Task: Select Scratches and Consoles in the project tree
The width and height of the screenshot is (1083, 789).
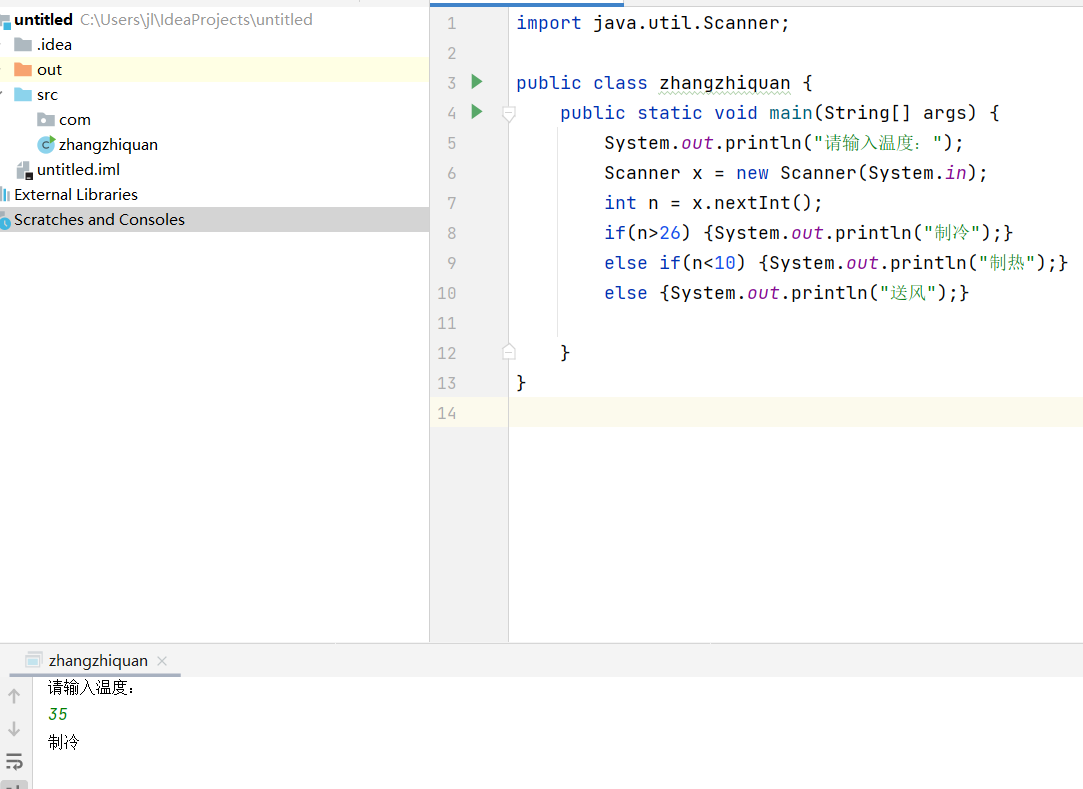Action: pyautogui.click(x=99, y=220)
